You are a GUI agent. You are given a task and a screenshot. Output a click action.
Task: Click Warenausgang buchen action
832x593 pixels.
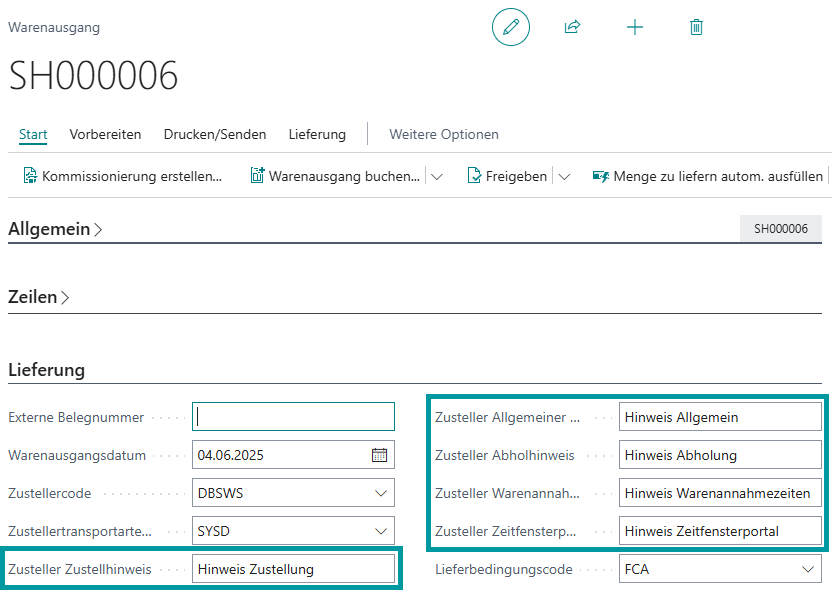click(335, 176)
